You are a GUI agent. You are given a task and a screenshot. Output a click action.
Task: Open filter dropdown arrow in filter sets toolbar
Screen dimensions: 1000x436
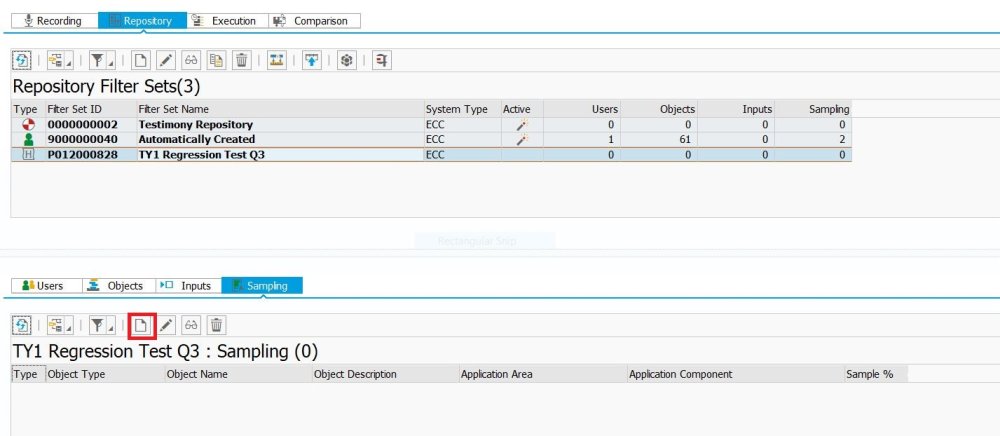tap(111, 62)
